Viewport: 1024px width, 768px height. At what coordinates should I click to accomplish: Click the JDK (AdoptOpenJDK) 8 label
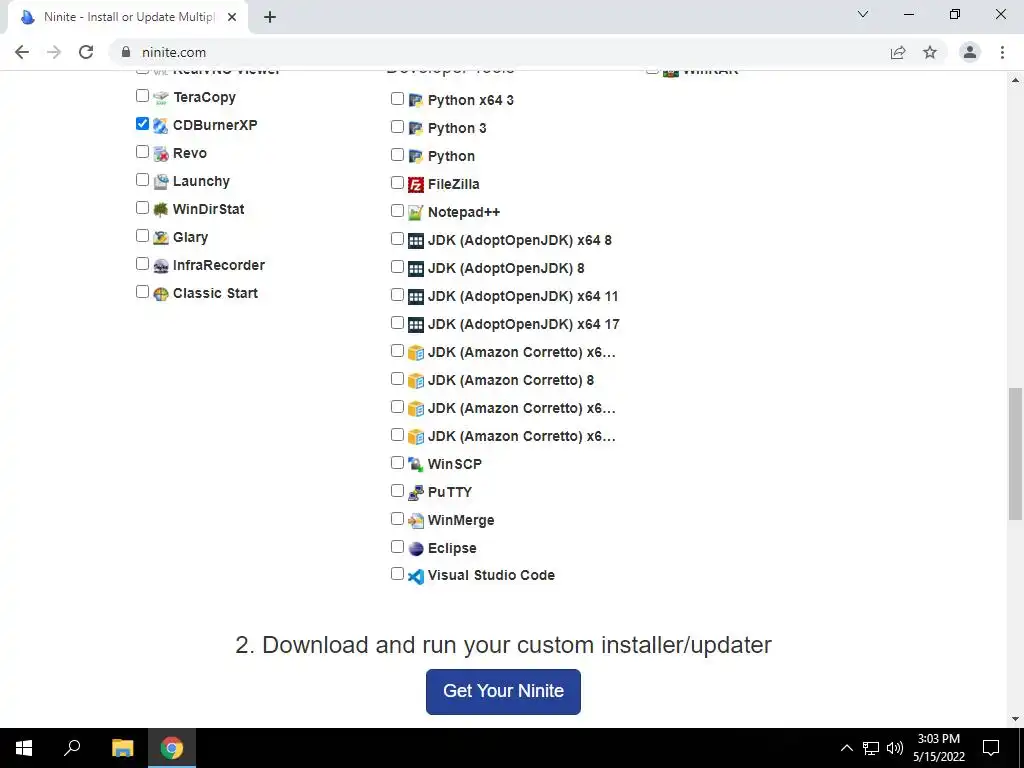tap(506, 268)
